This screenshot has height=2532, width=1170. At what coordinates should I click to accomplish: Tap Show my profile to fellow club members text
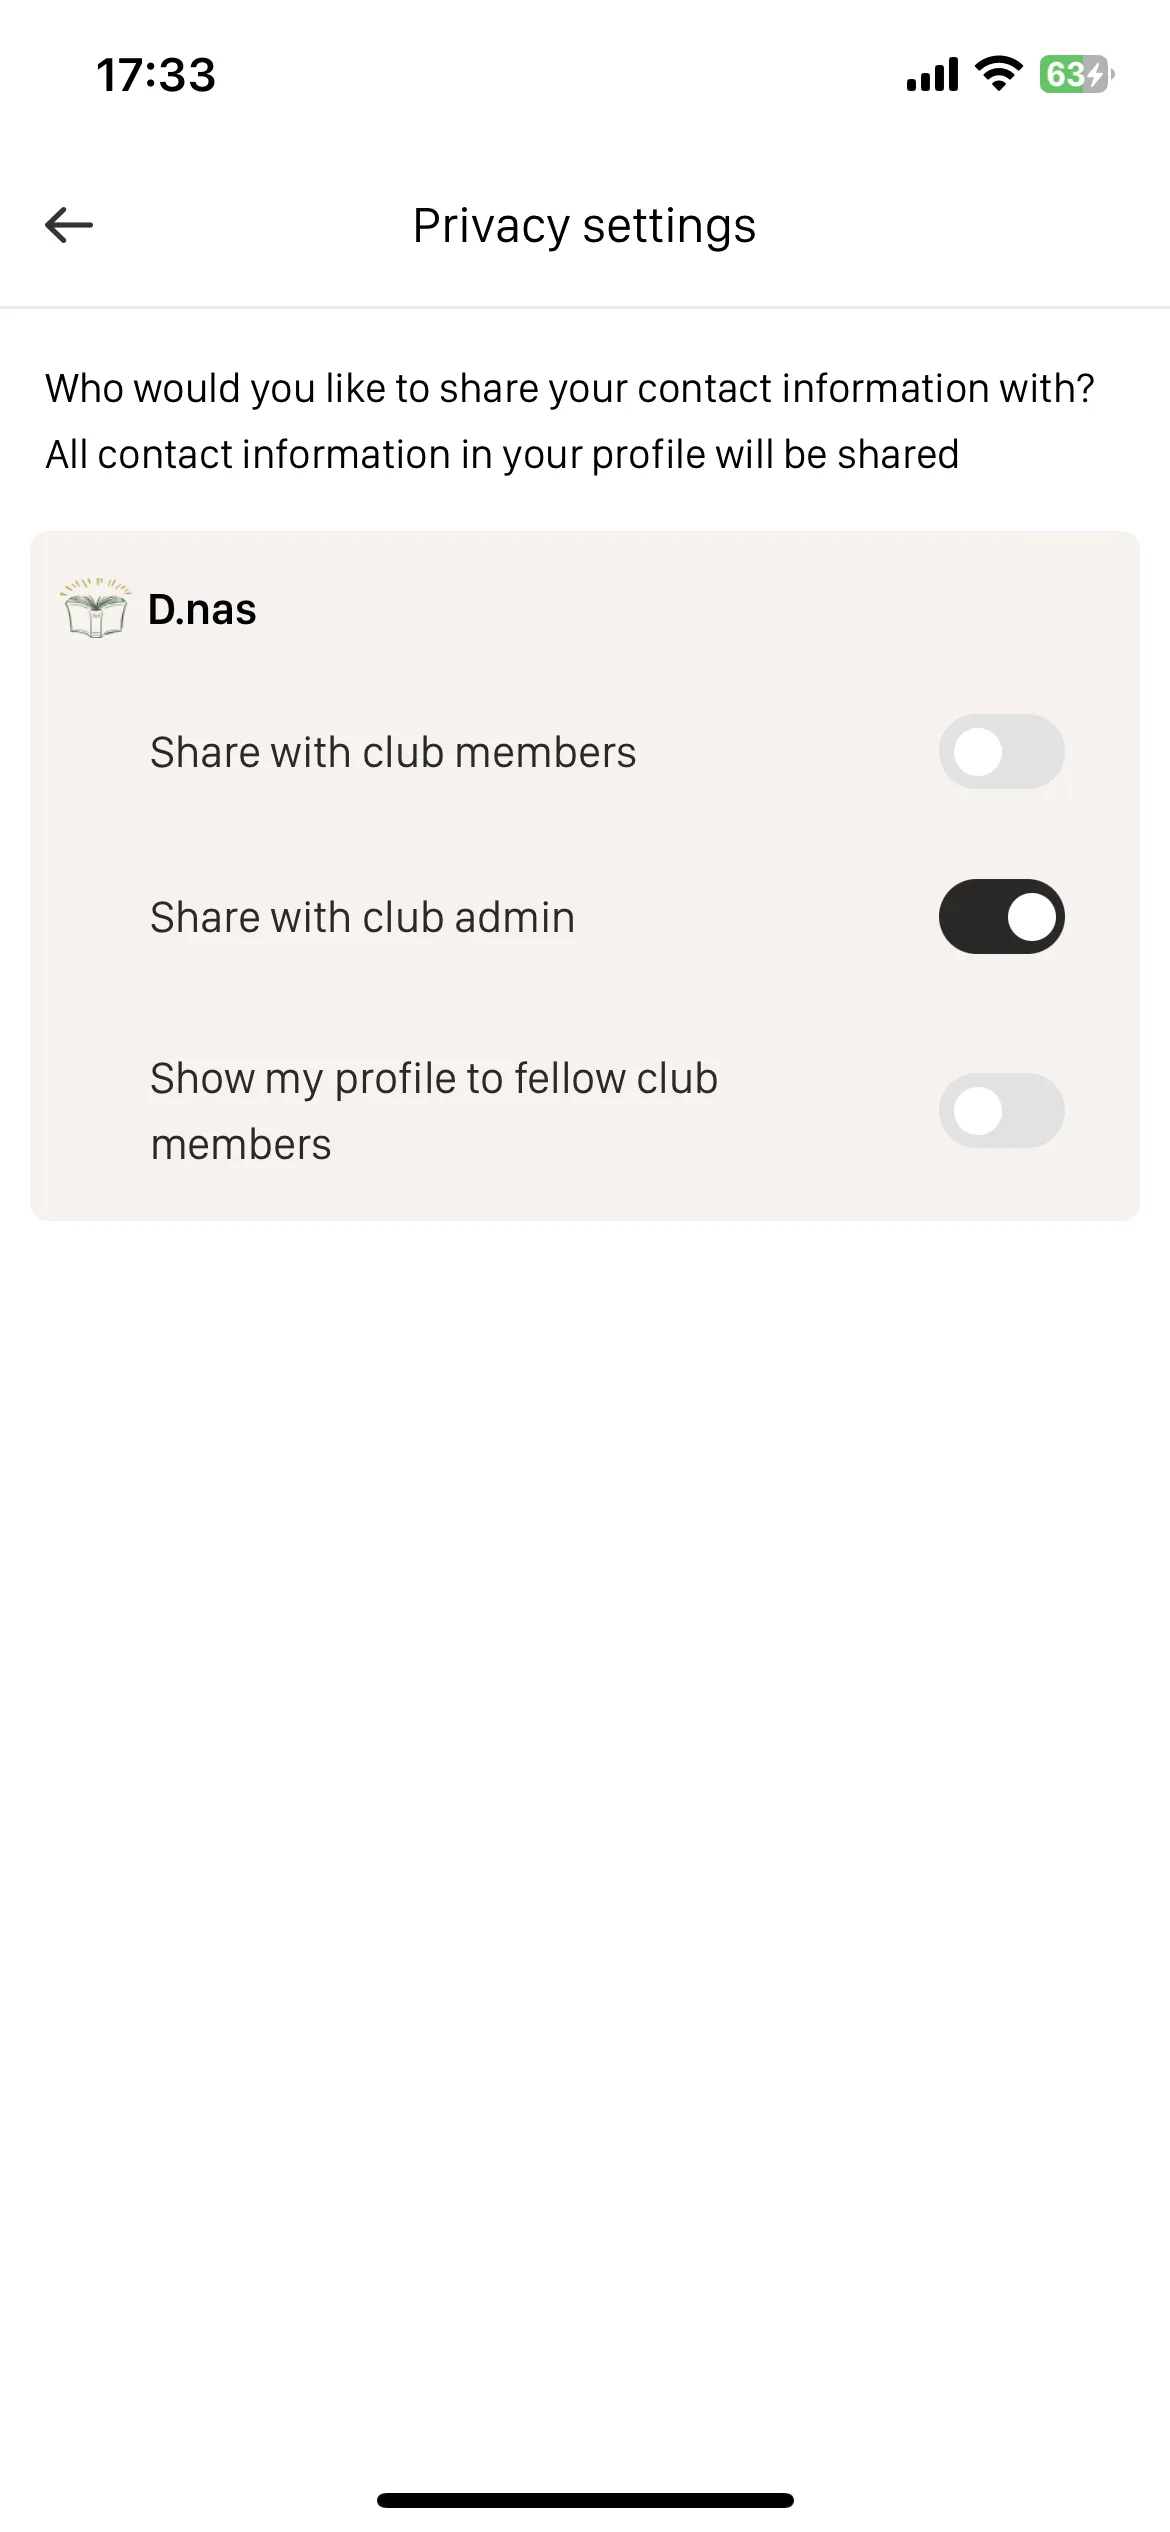(x=434, y=1111)
